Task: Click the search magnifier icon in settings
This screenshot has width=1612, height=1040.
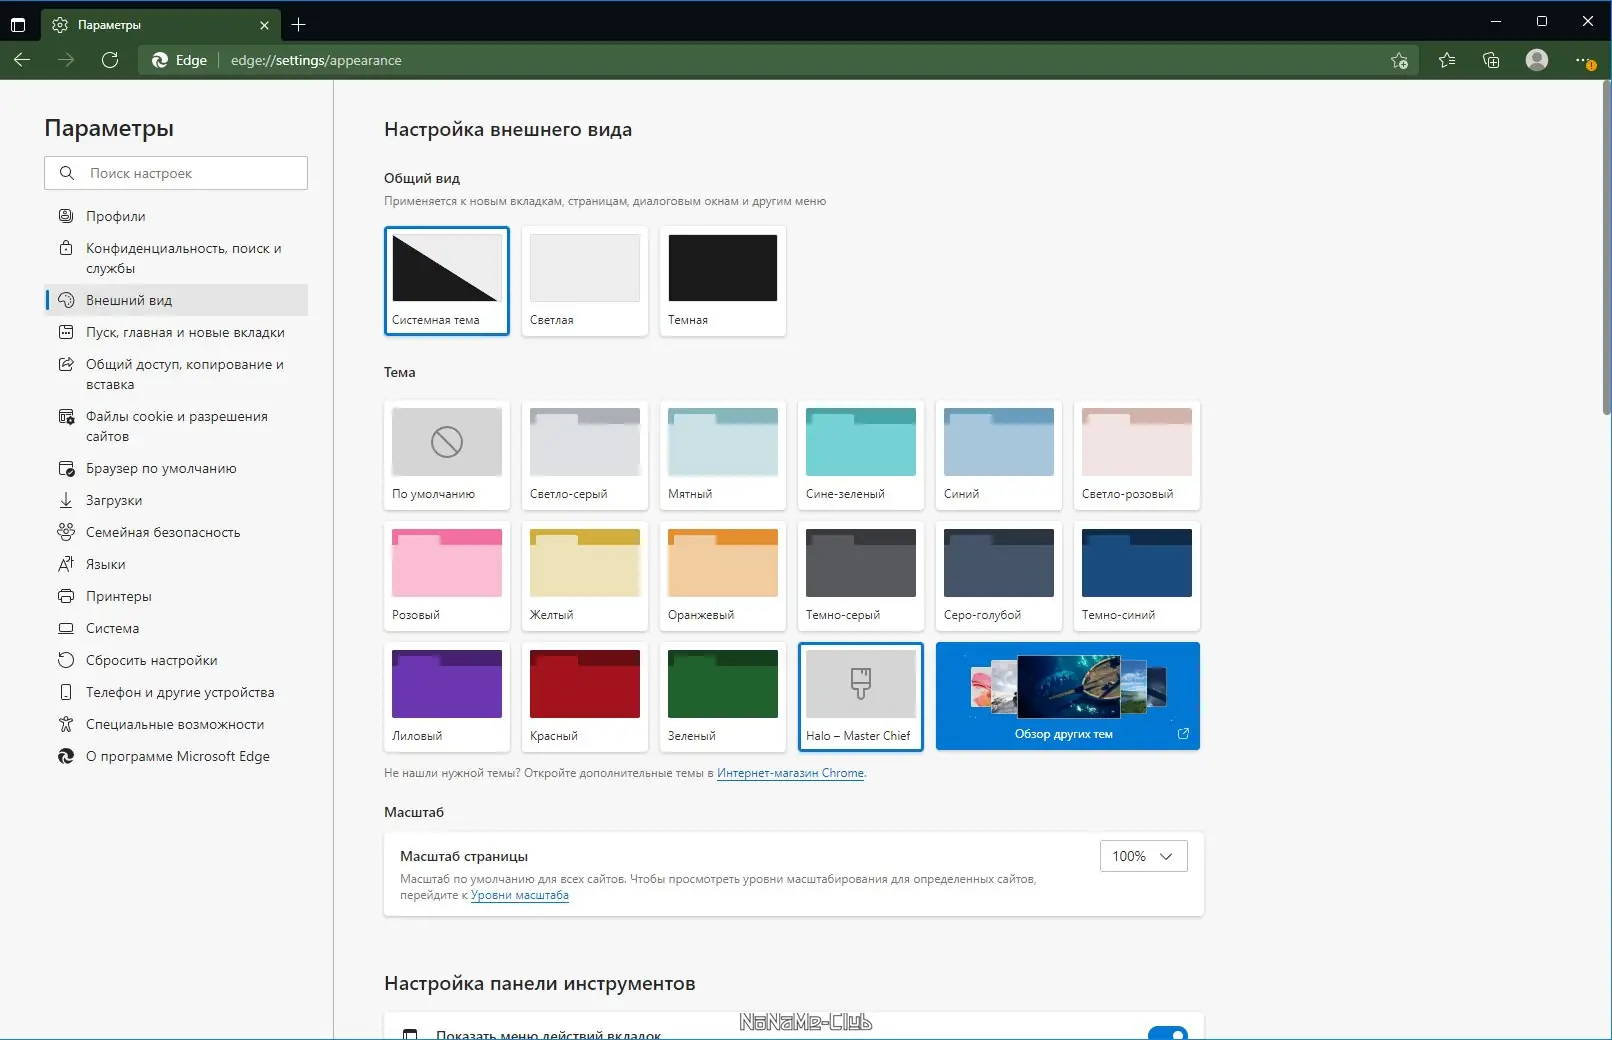Action: [67, 173]
